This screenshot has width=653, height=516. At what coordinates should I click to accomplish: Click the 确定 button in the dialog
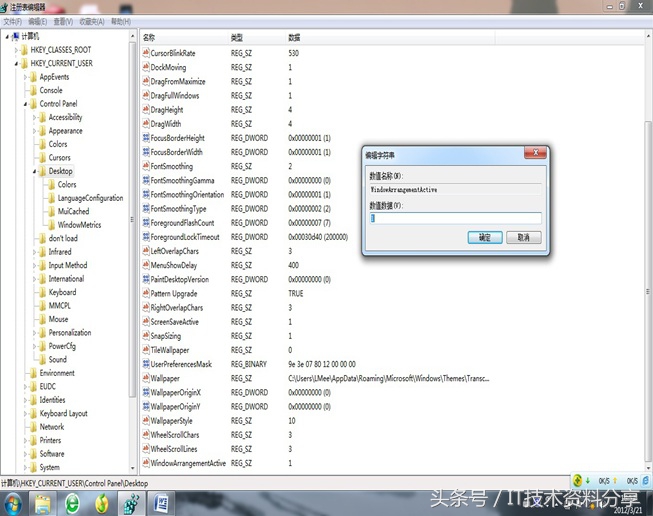coord(484,238)
